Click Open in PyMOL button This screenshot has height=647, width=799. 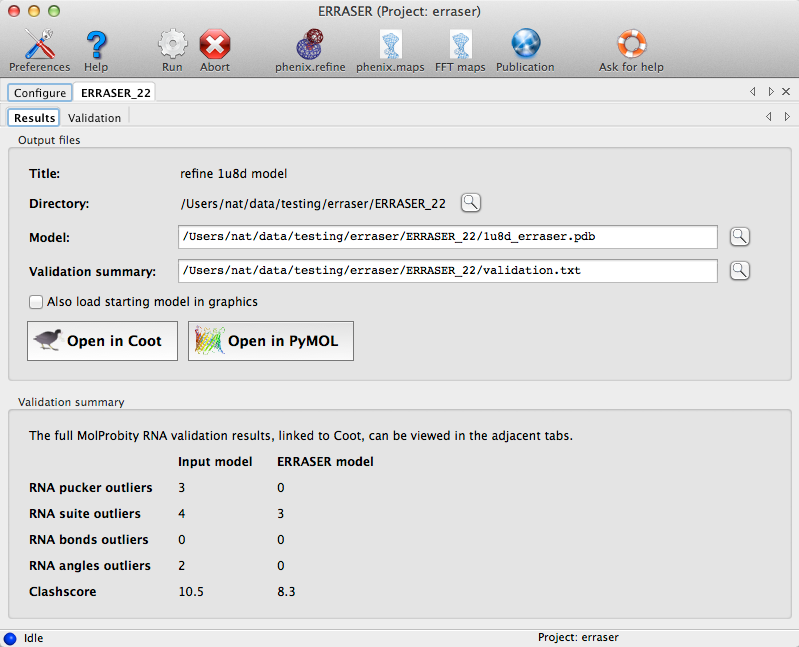271,341
